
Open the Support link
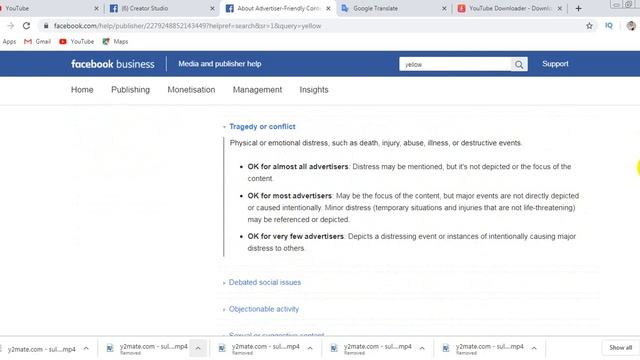pyautogui.click(x=555, y=64)
